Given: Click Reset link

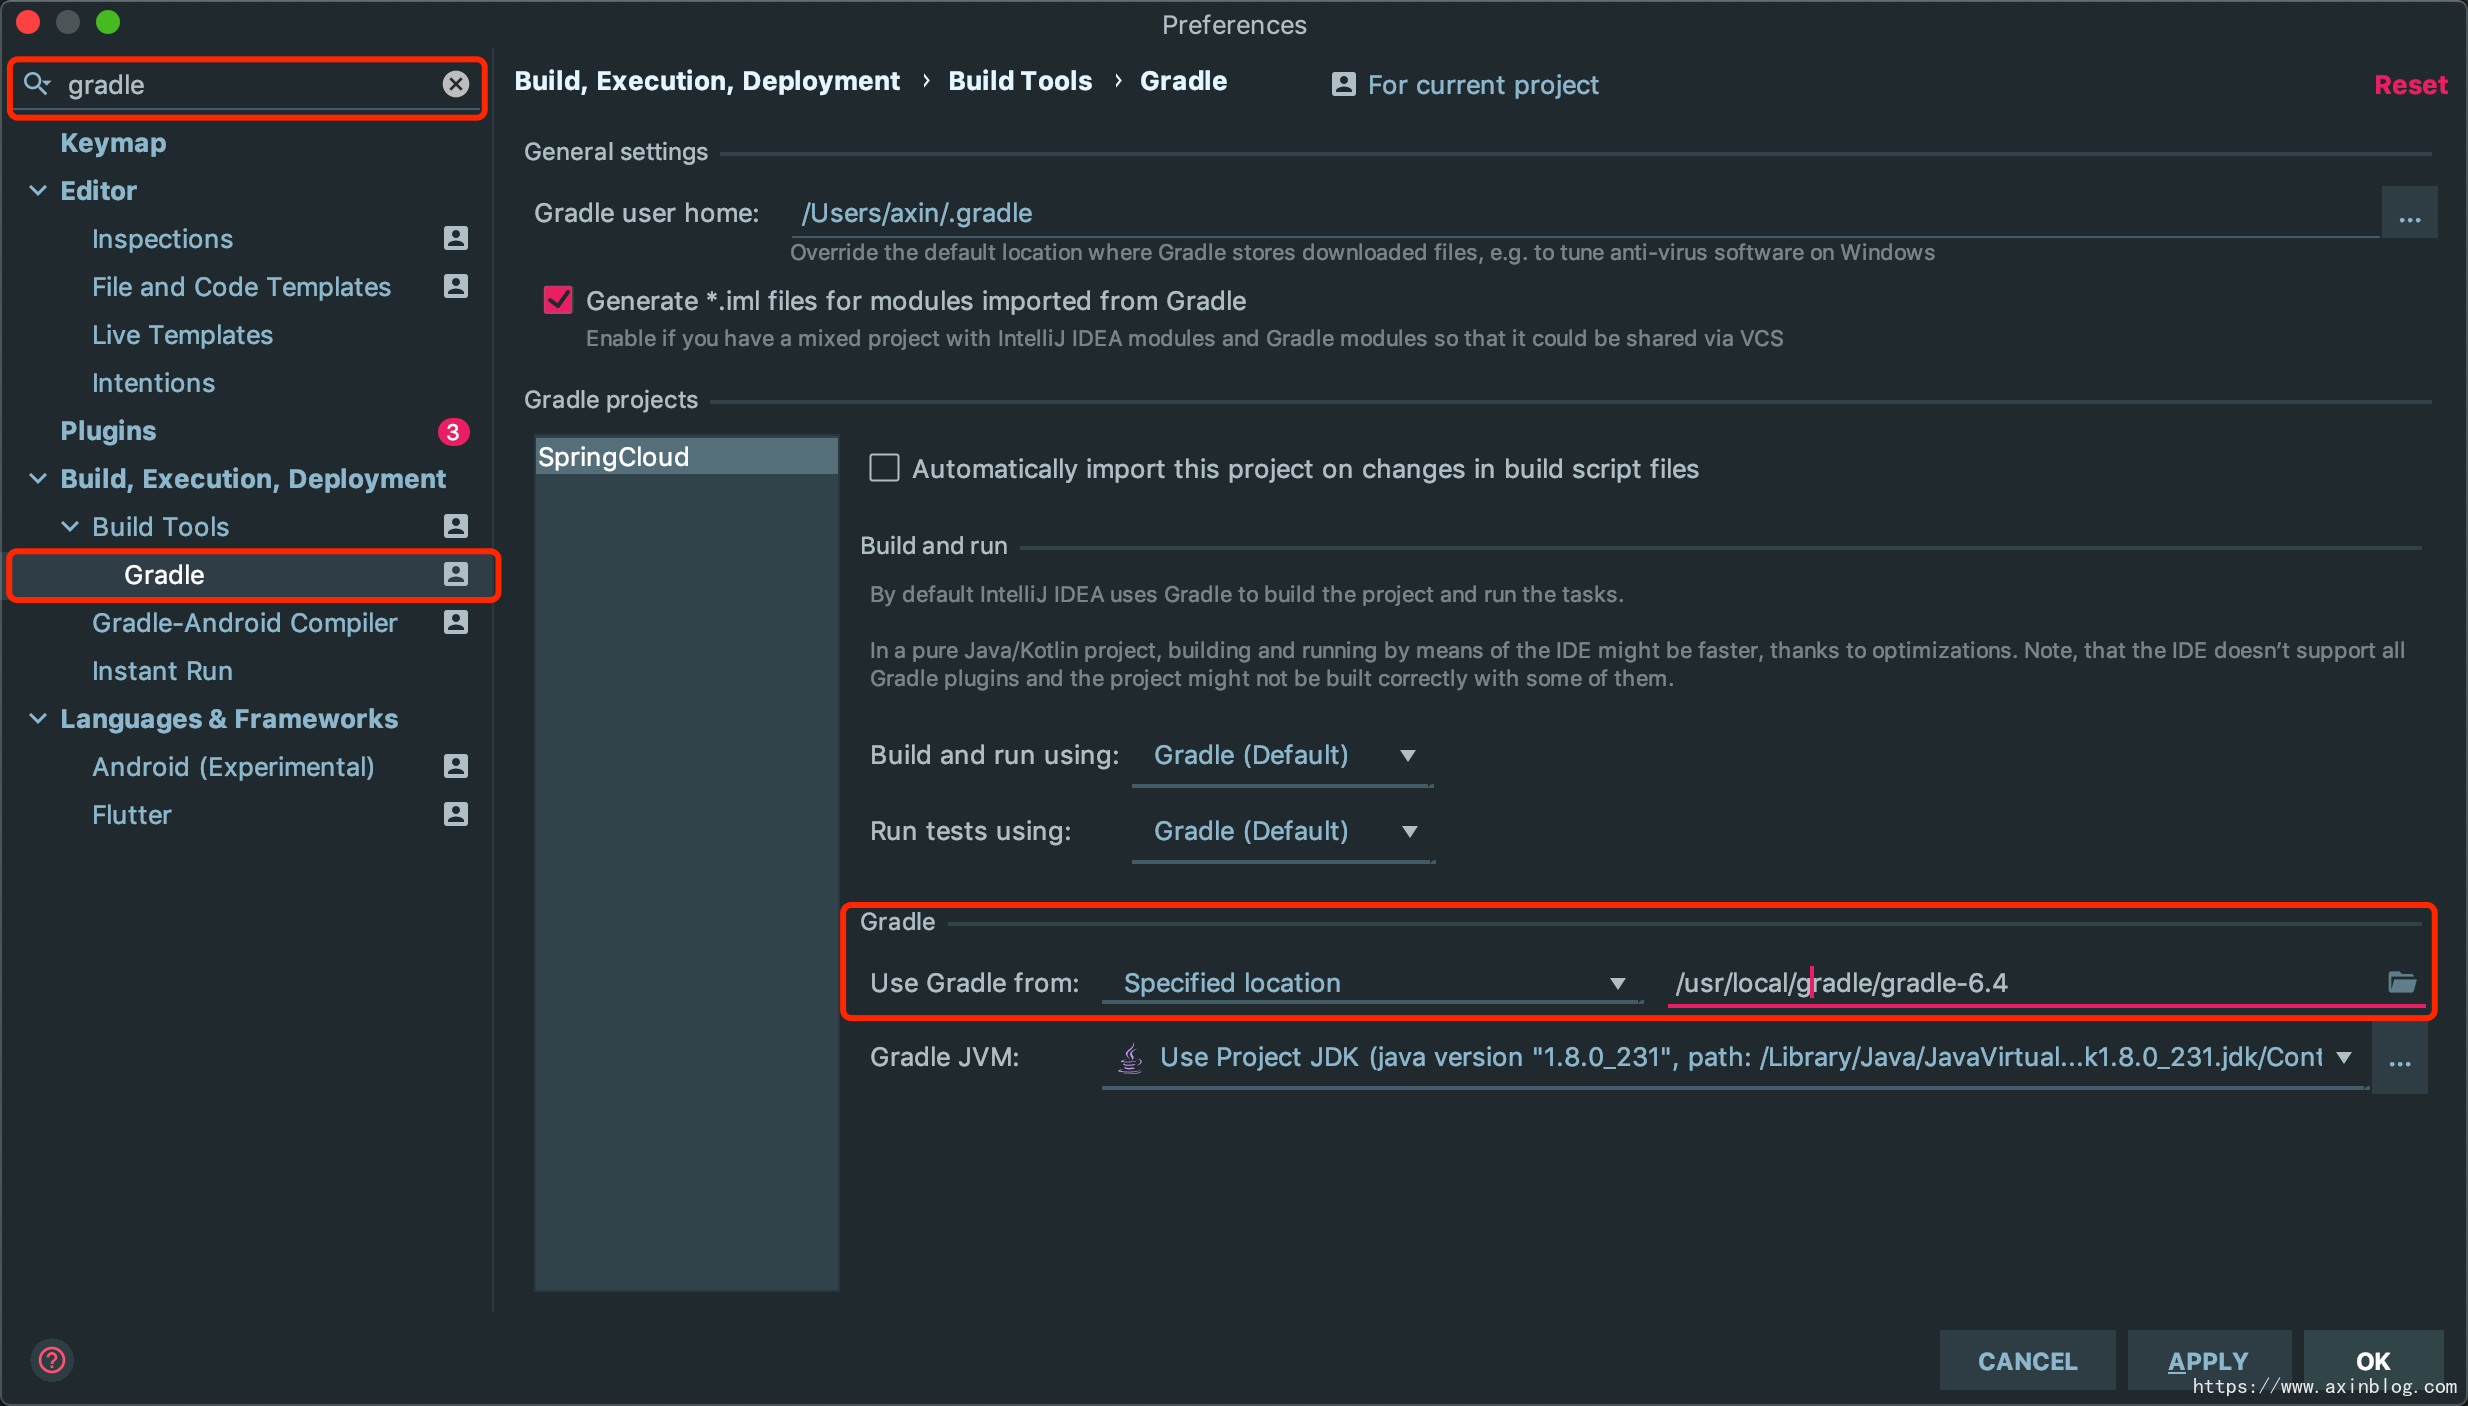Looking at the screenshot, I should coord(2410,84).
